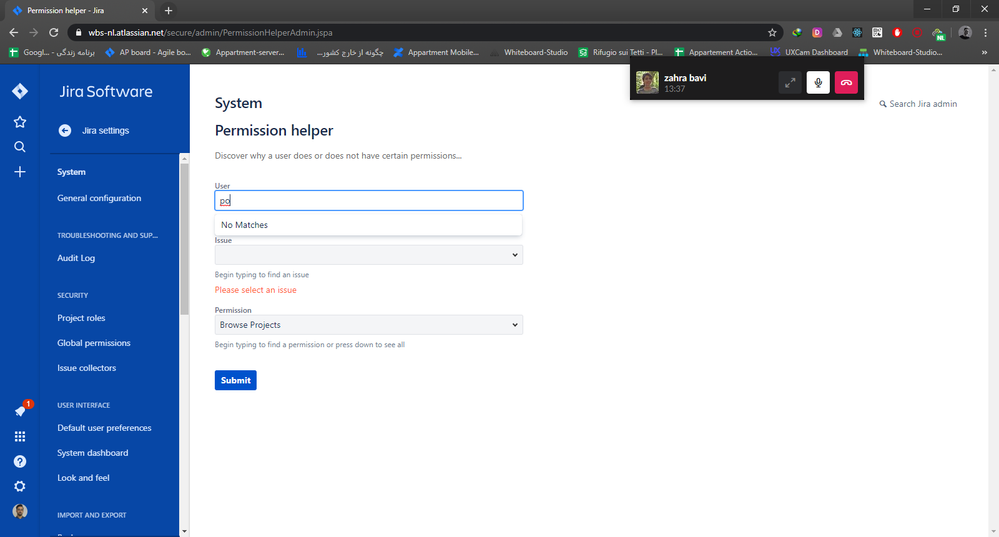Open Appartment-server bookmark
The width and height of the screenshot is (999, 537).
tap(243, 52)
